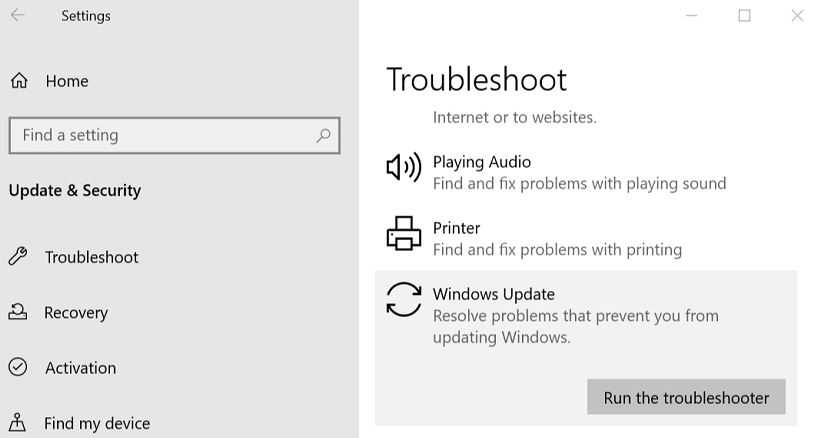816x438 pixels.
Task: Expand the Playing Audio troubleshooter entry
Action: [580, 172]
